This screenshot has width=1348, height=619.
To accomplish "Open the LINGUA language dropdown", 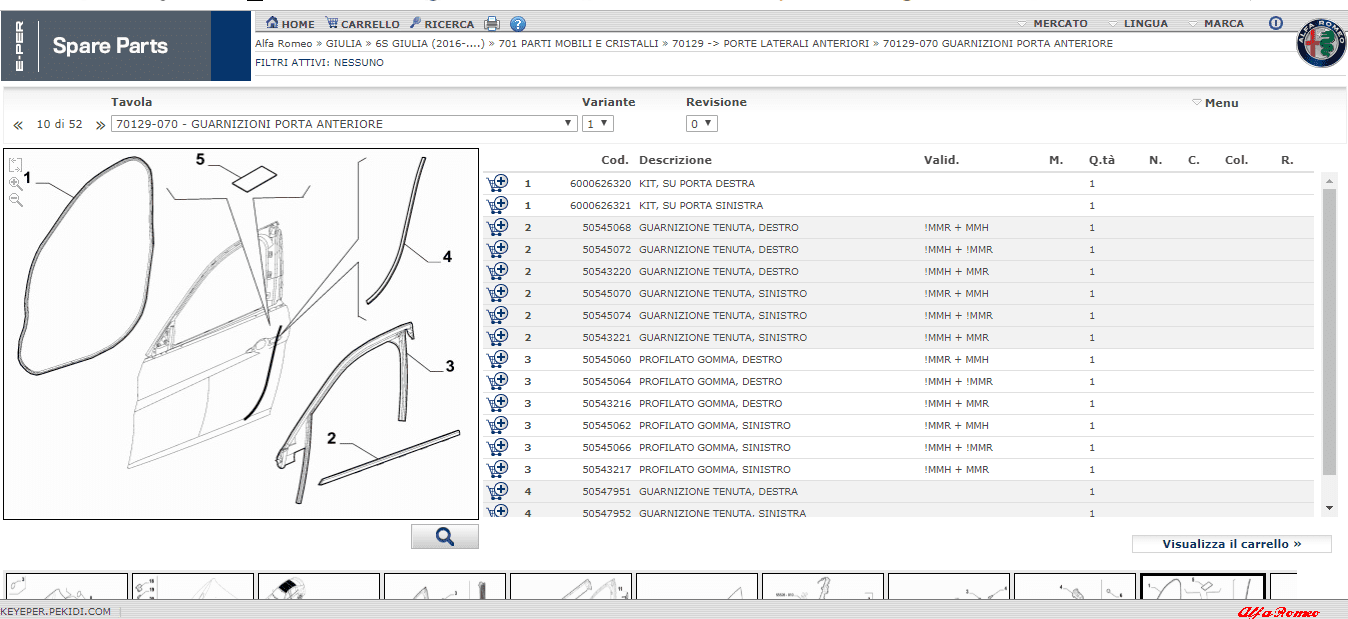I will (1137, 23).
